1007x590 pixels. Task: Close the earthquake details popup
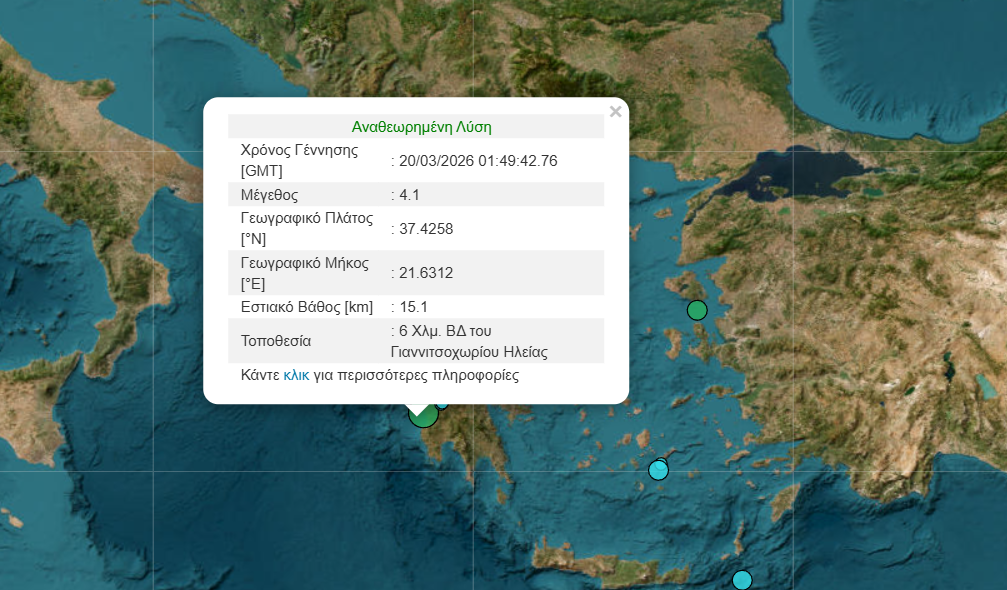pyautogui.click(x=615, y=112)
